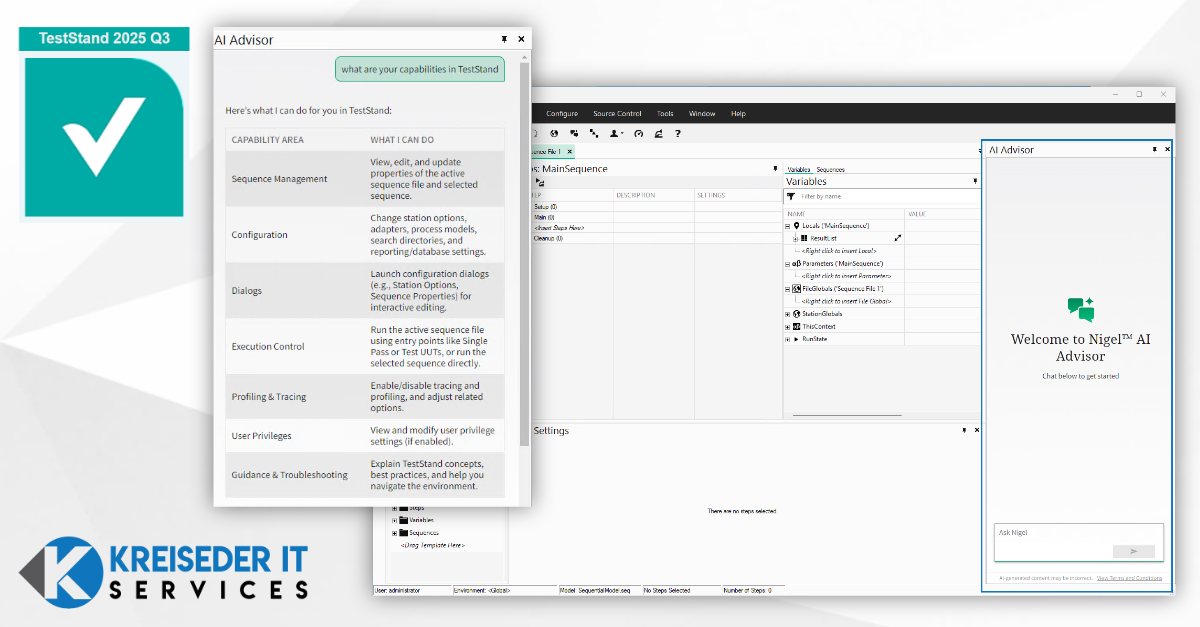1200x627 pixels.
Task: Close the docked AI Advisor pane on the right
Action: (1167, 149)
